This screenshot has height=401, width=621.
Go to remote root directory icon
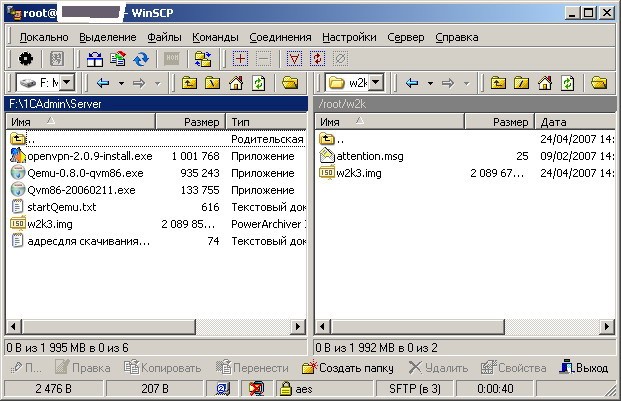[522, 83]
